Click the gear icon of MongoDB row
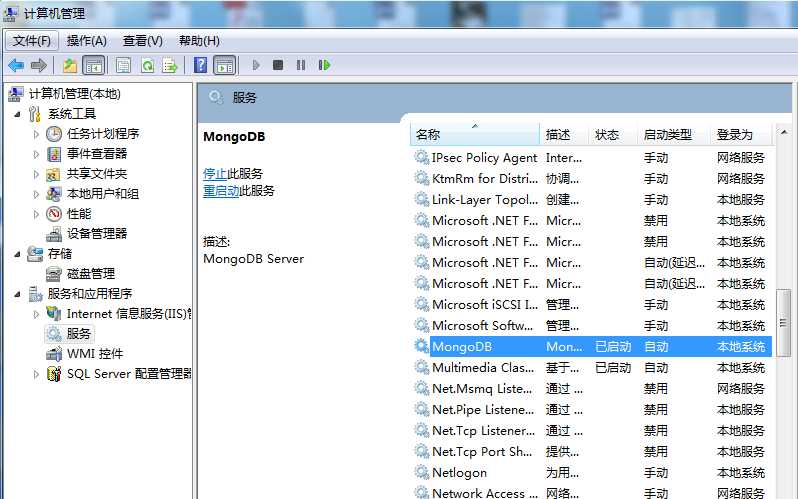798x499 pixels. pyautogui.click(x=421, y=346)
